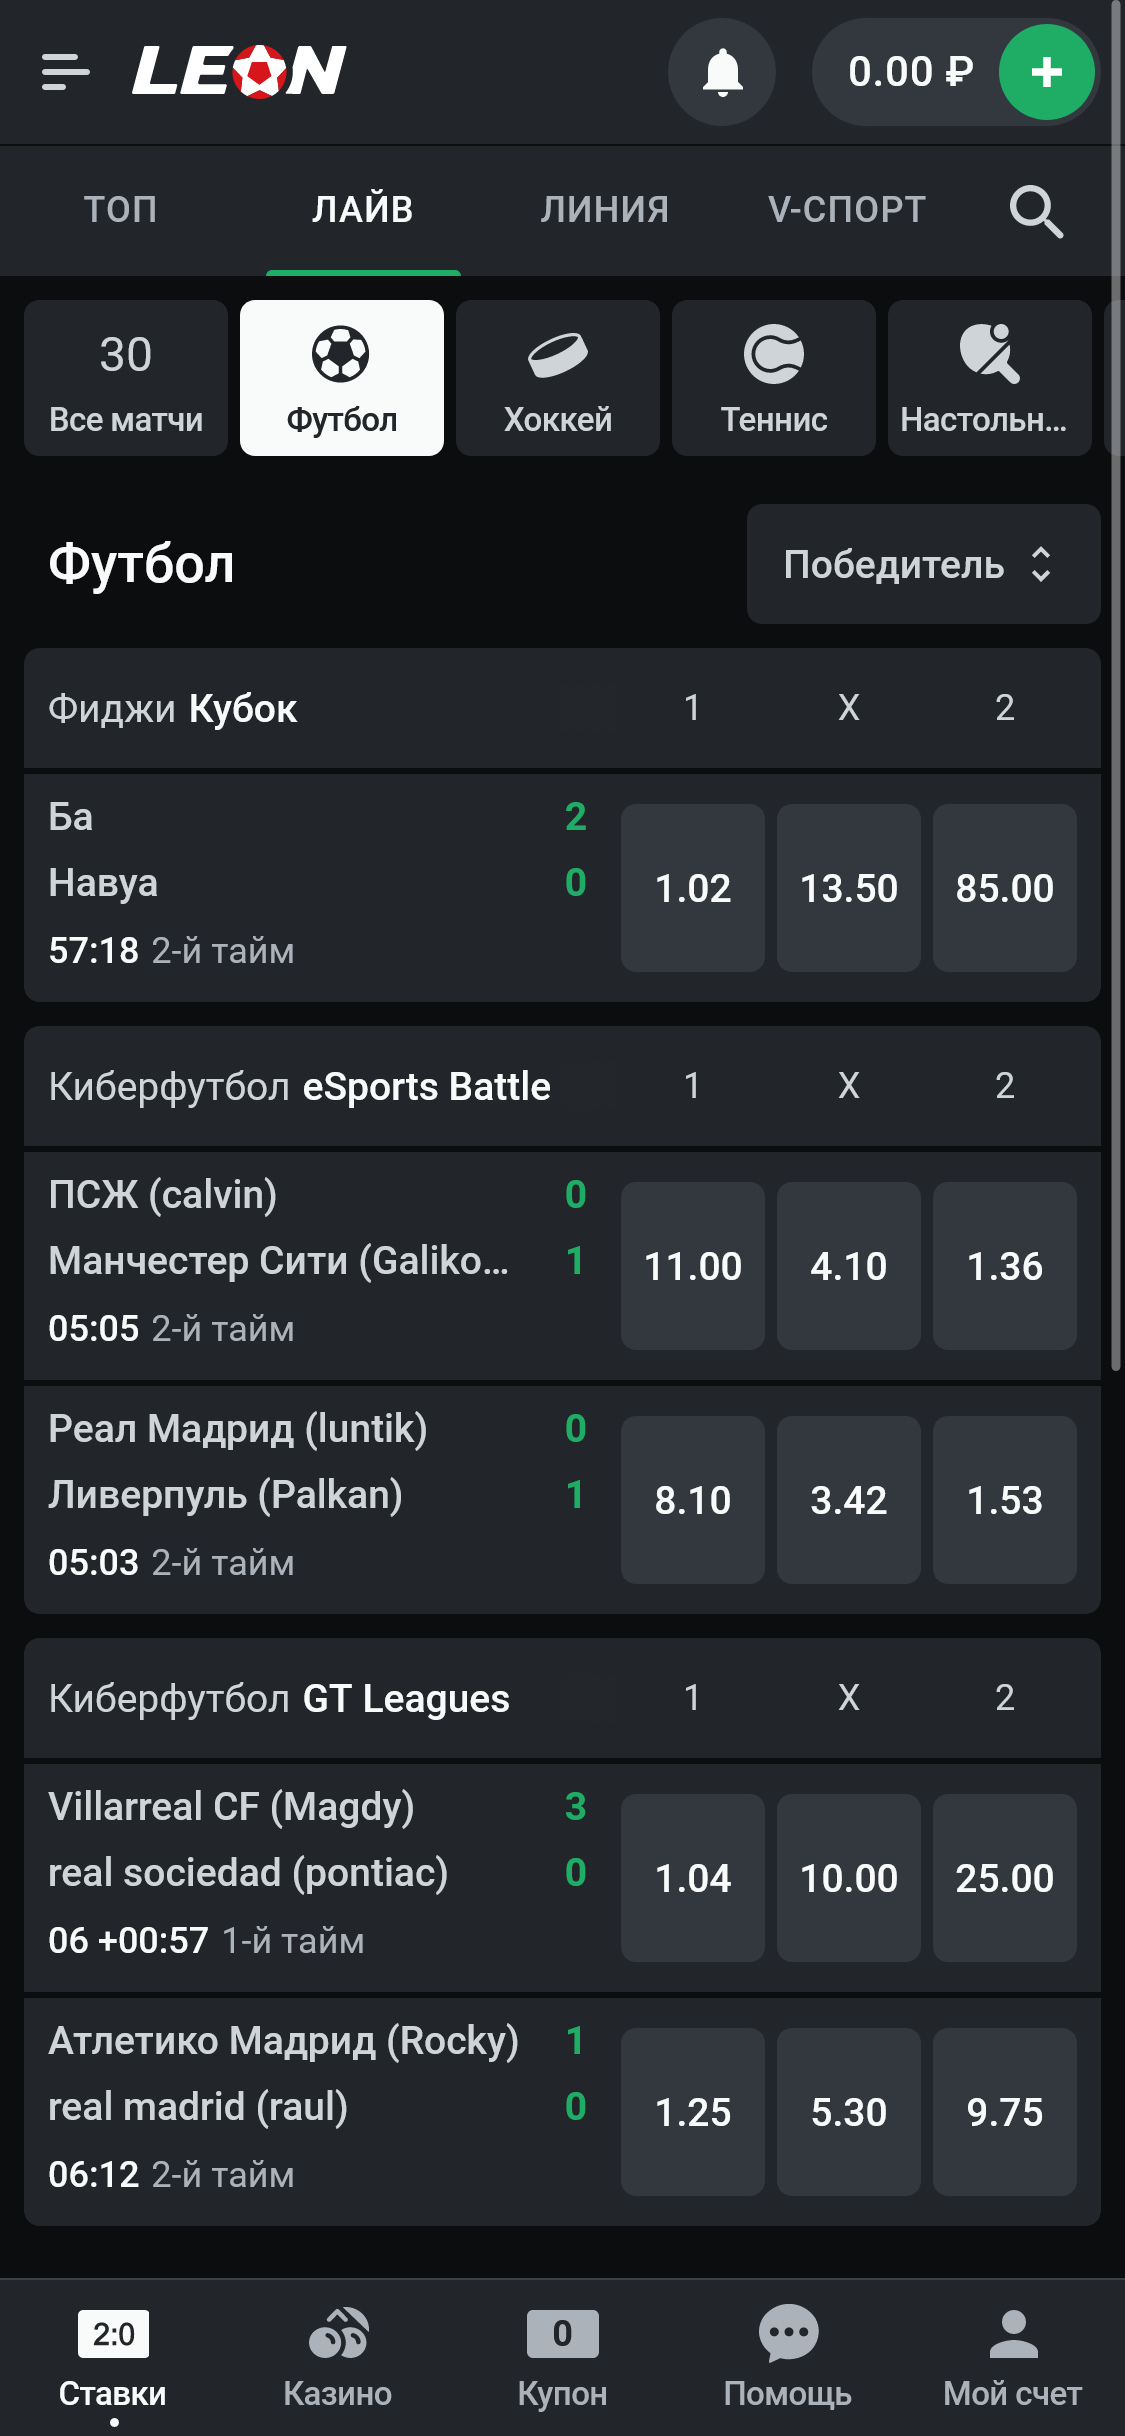Screen dimensions: 1125x2436
Task: Select odds 1.53 on Ливерпуль (Palkan)
Action: click(1005, 1500)
